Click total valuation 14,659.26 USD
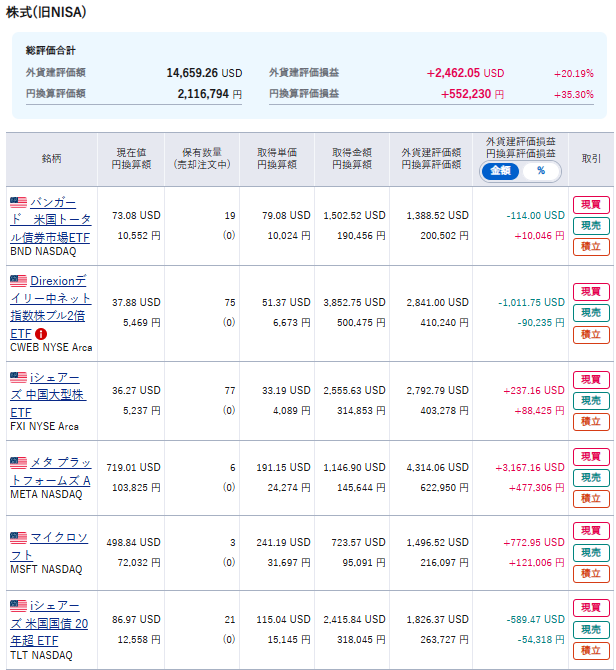The height and width of the screenshot is (670, 616). [204, 73]
